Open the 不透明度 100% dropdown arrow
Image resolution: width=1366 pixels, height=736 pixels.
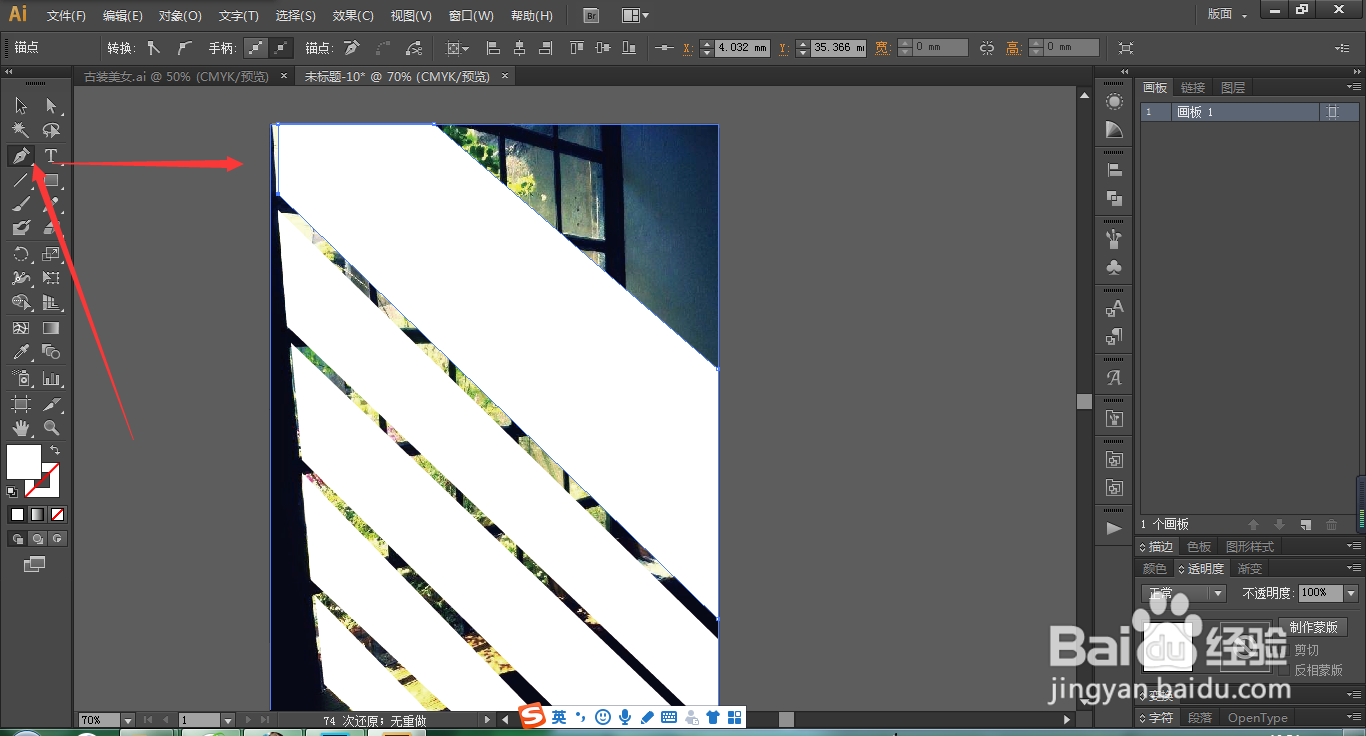(1351, 593)
